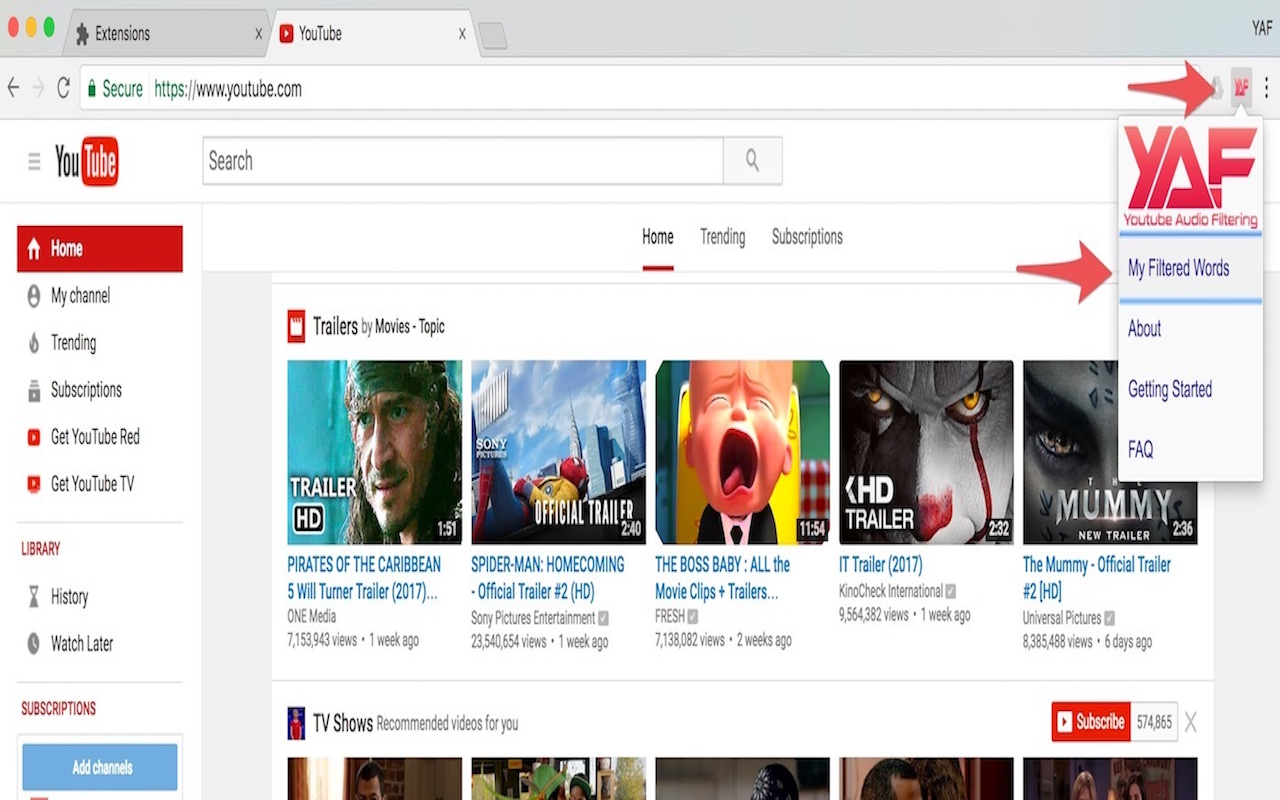Open KinoCheck International channel link
Image resolution: width=1280 pixels, height=800 pixels.
click(x=891, y=591)
